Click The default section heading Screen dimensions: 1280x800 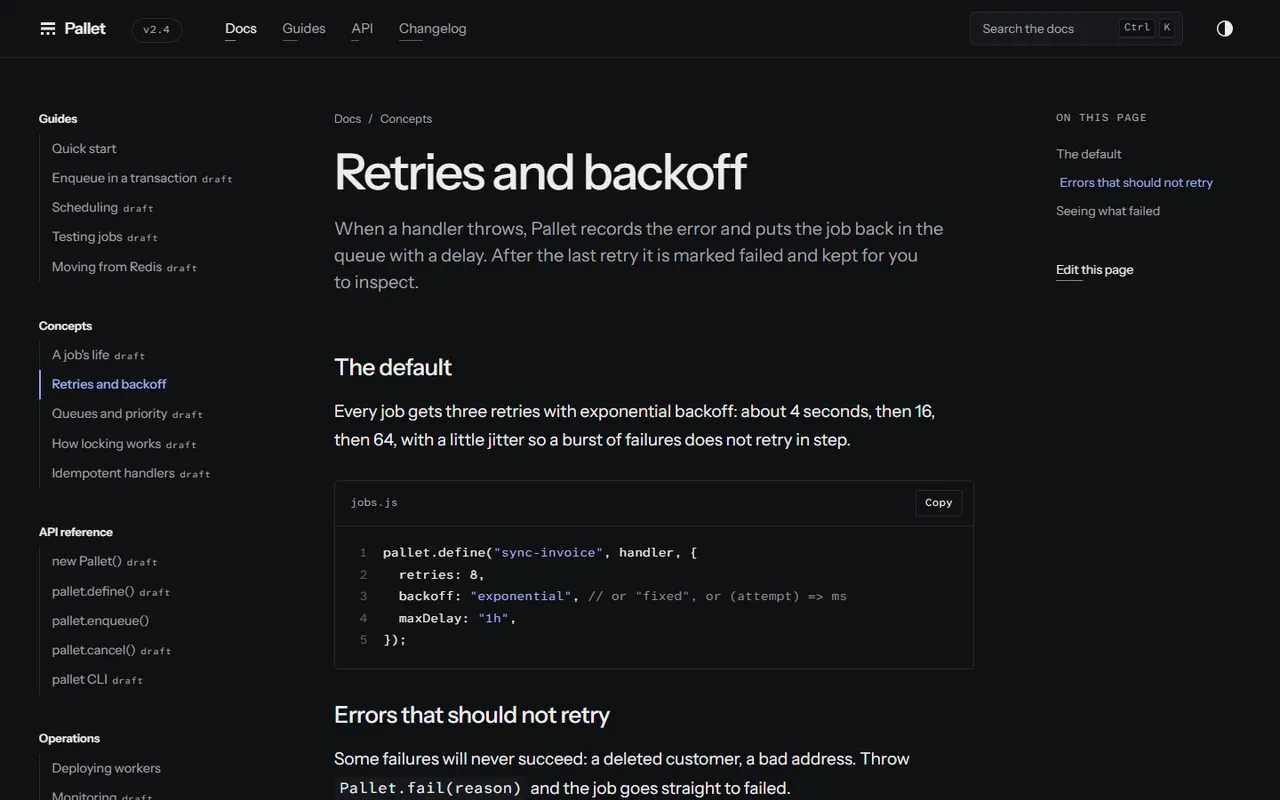[x=393, y=367]
